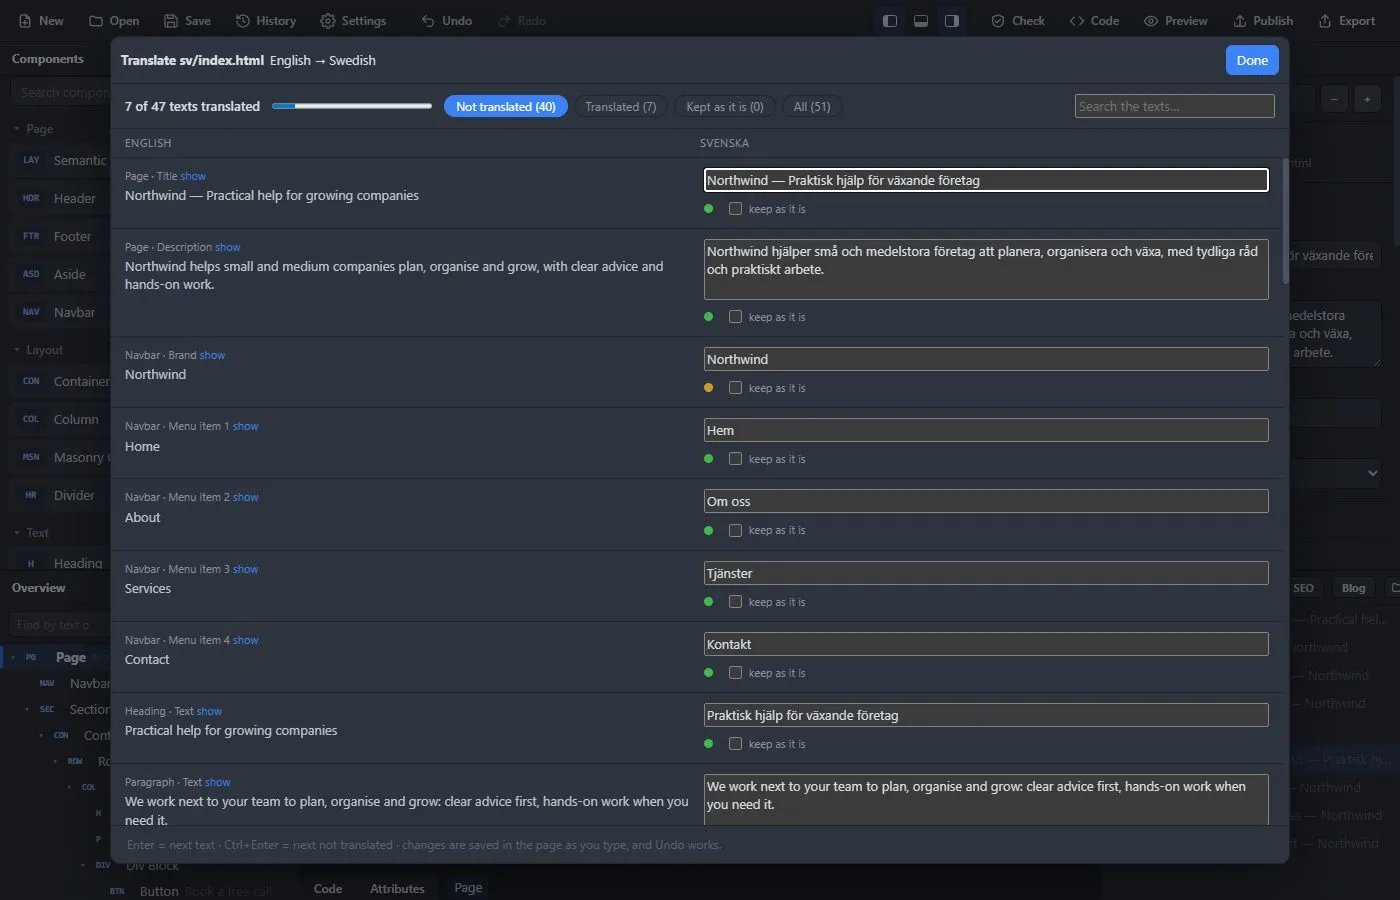Show the Kept as it is (0) filter
The width and height of the screenshot is (1400, 900).
coord(724,107)
